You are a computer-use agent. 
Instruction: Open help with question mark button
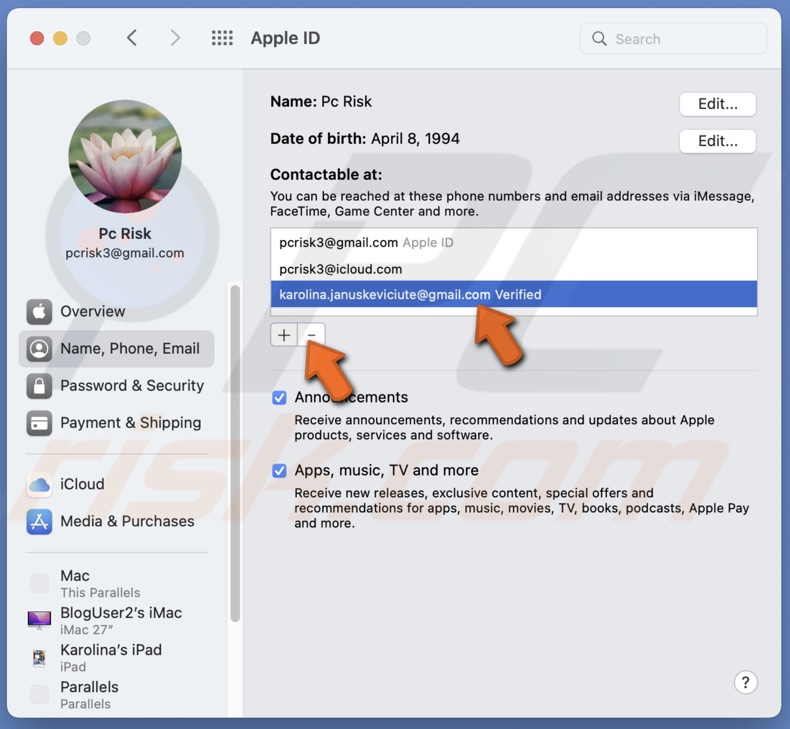745,683
